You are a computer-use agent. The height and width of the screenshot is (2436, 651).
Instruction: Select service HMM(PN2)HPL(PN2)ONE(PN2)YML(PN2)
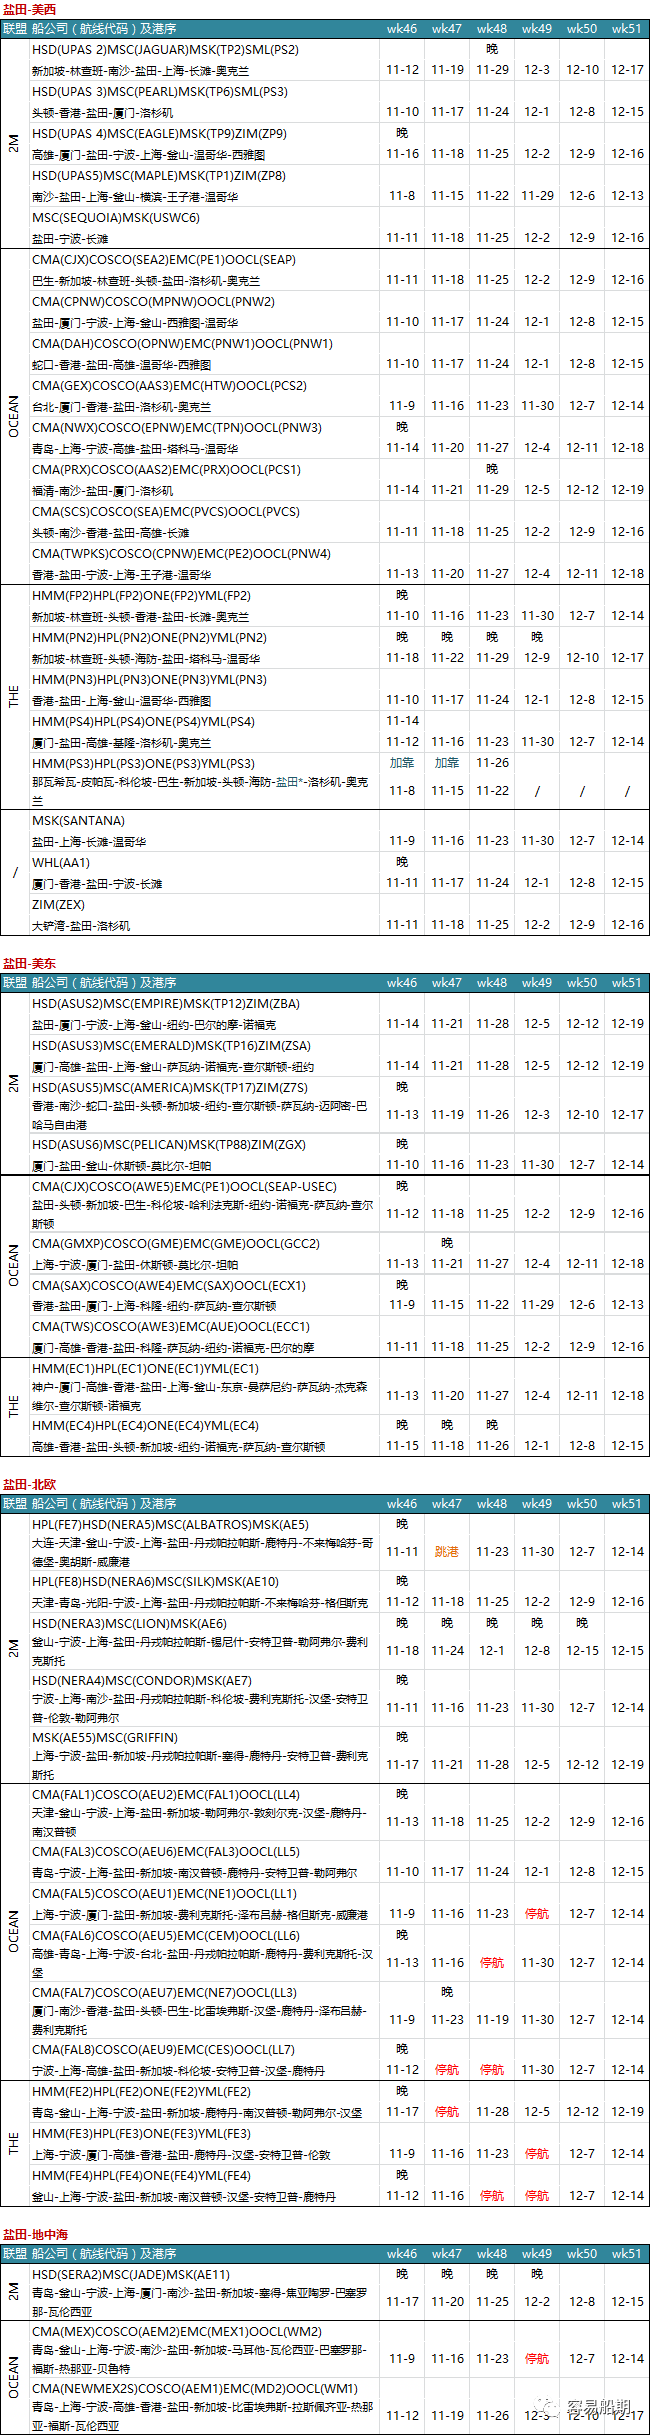pyautogui.click(x=149, y=637)
